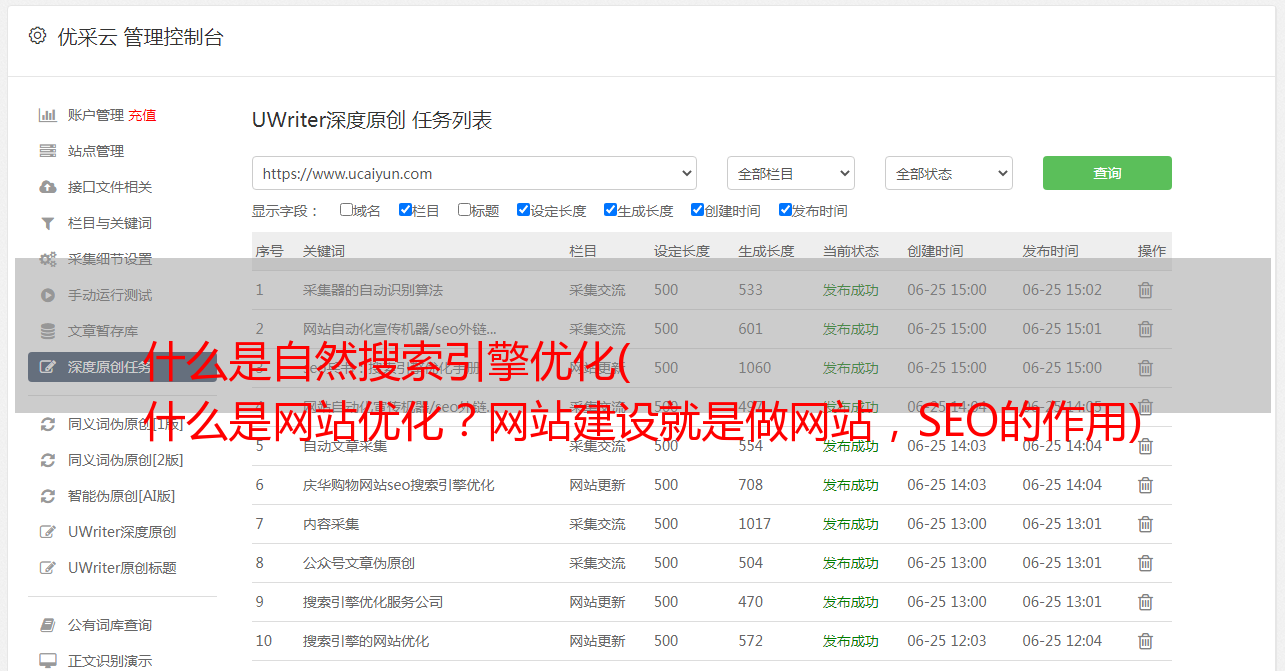Delete row 1 using its trash icon
The width and height of the screenshot is (1285, 671).
tap(1145, 290)
